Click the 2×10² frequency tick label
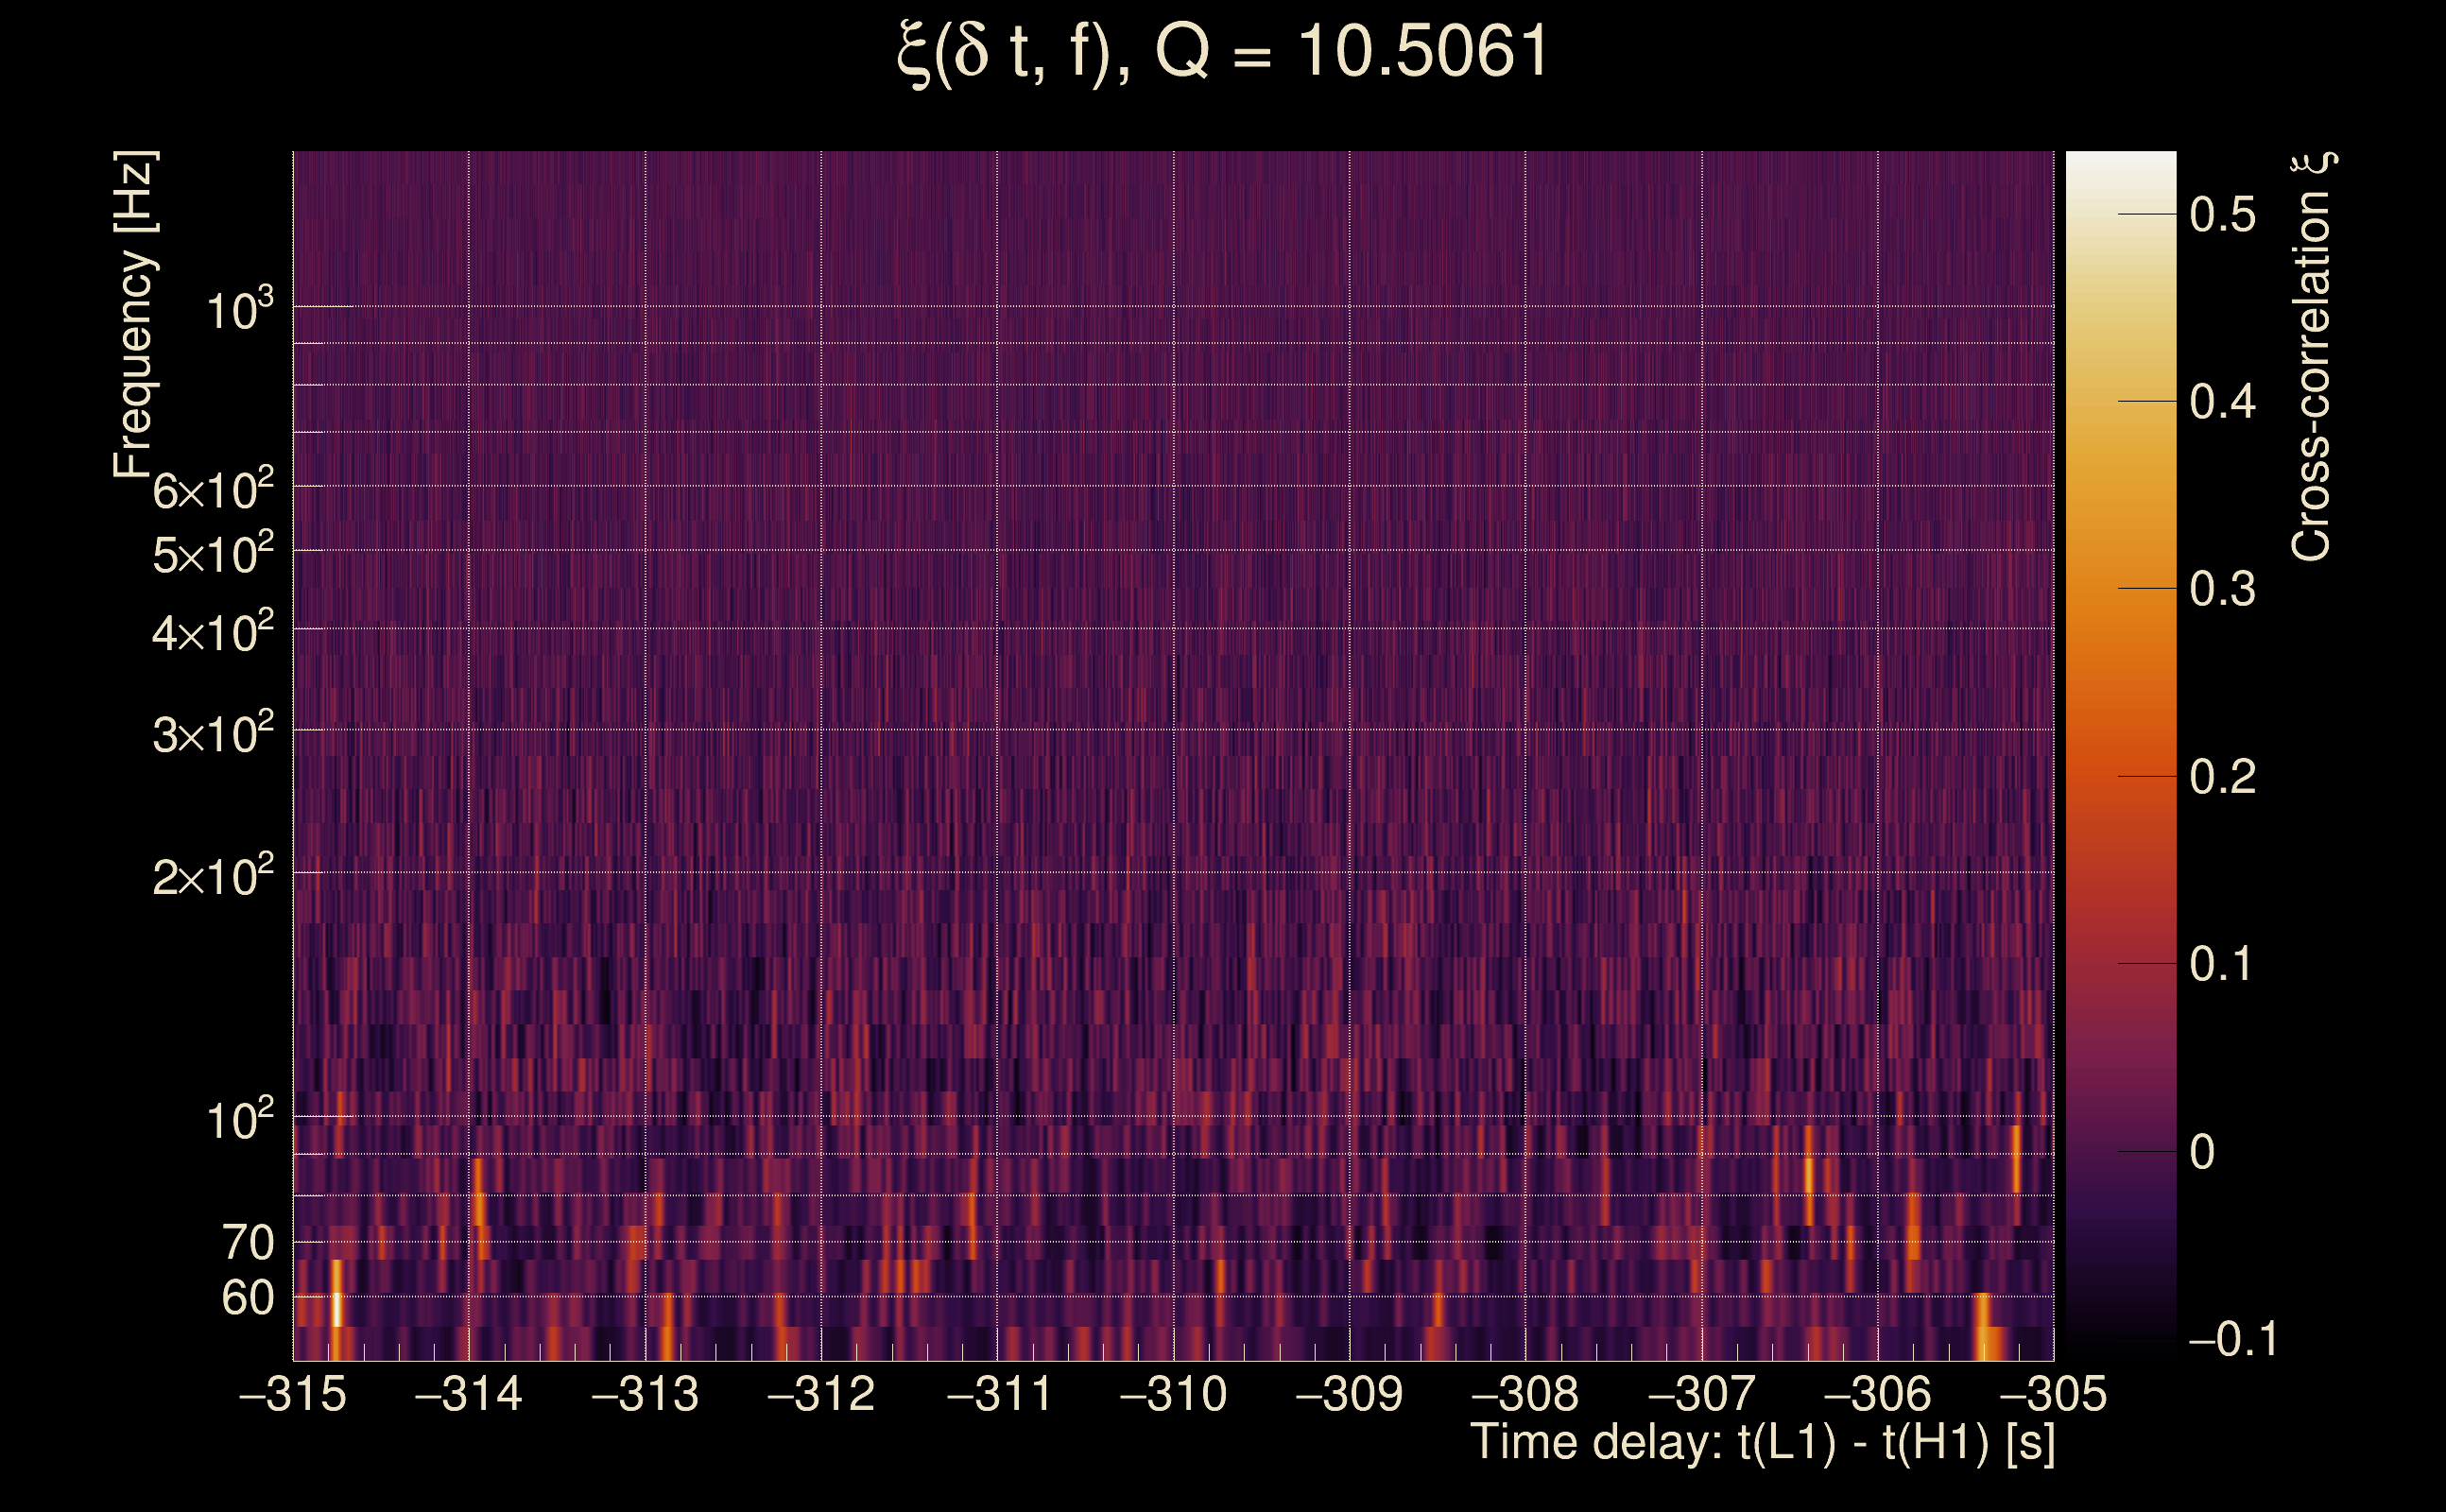 pos(212,877)
